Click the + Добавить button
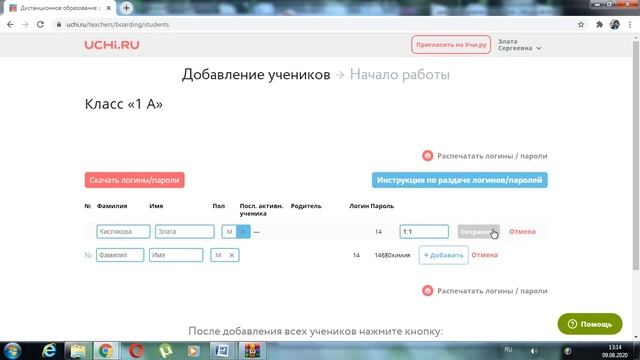Screen dimensions: 640x360 pos(444,255)
